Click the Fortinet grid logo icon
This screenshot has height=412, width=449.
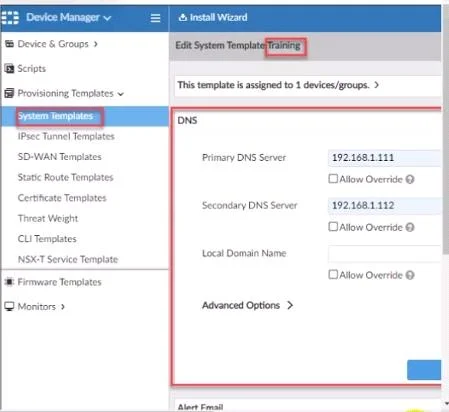[x=10, y=17]
